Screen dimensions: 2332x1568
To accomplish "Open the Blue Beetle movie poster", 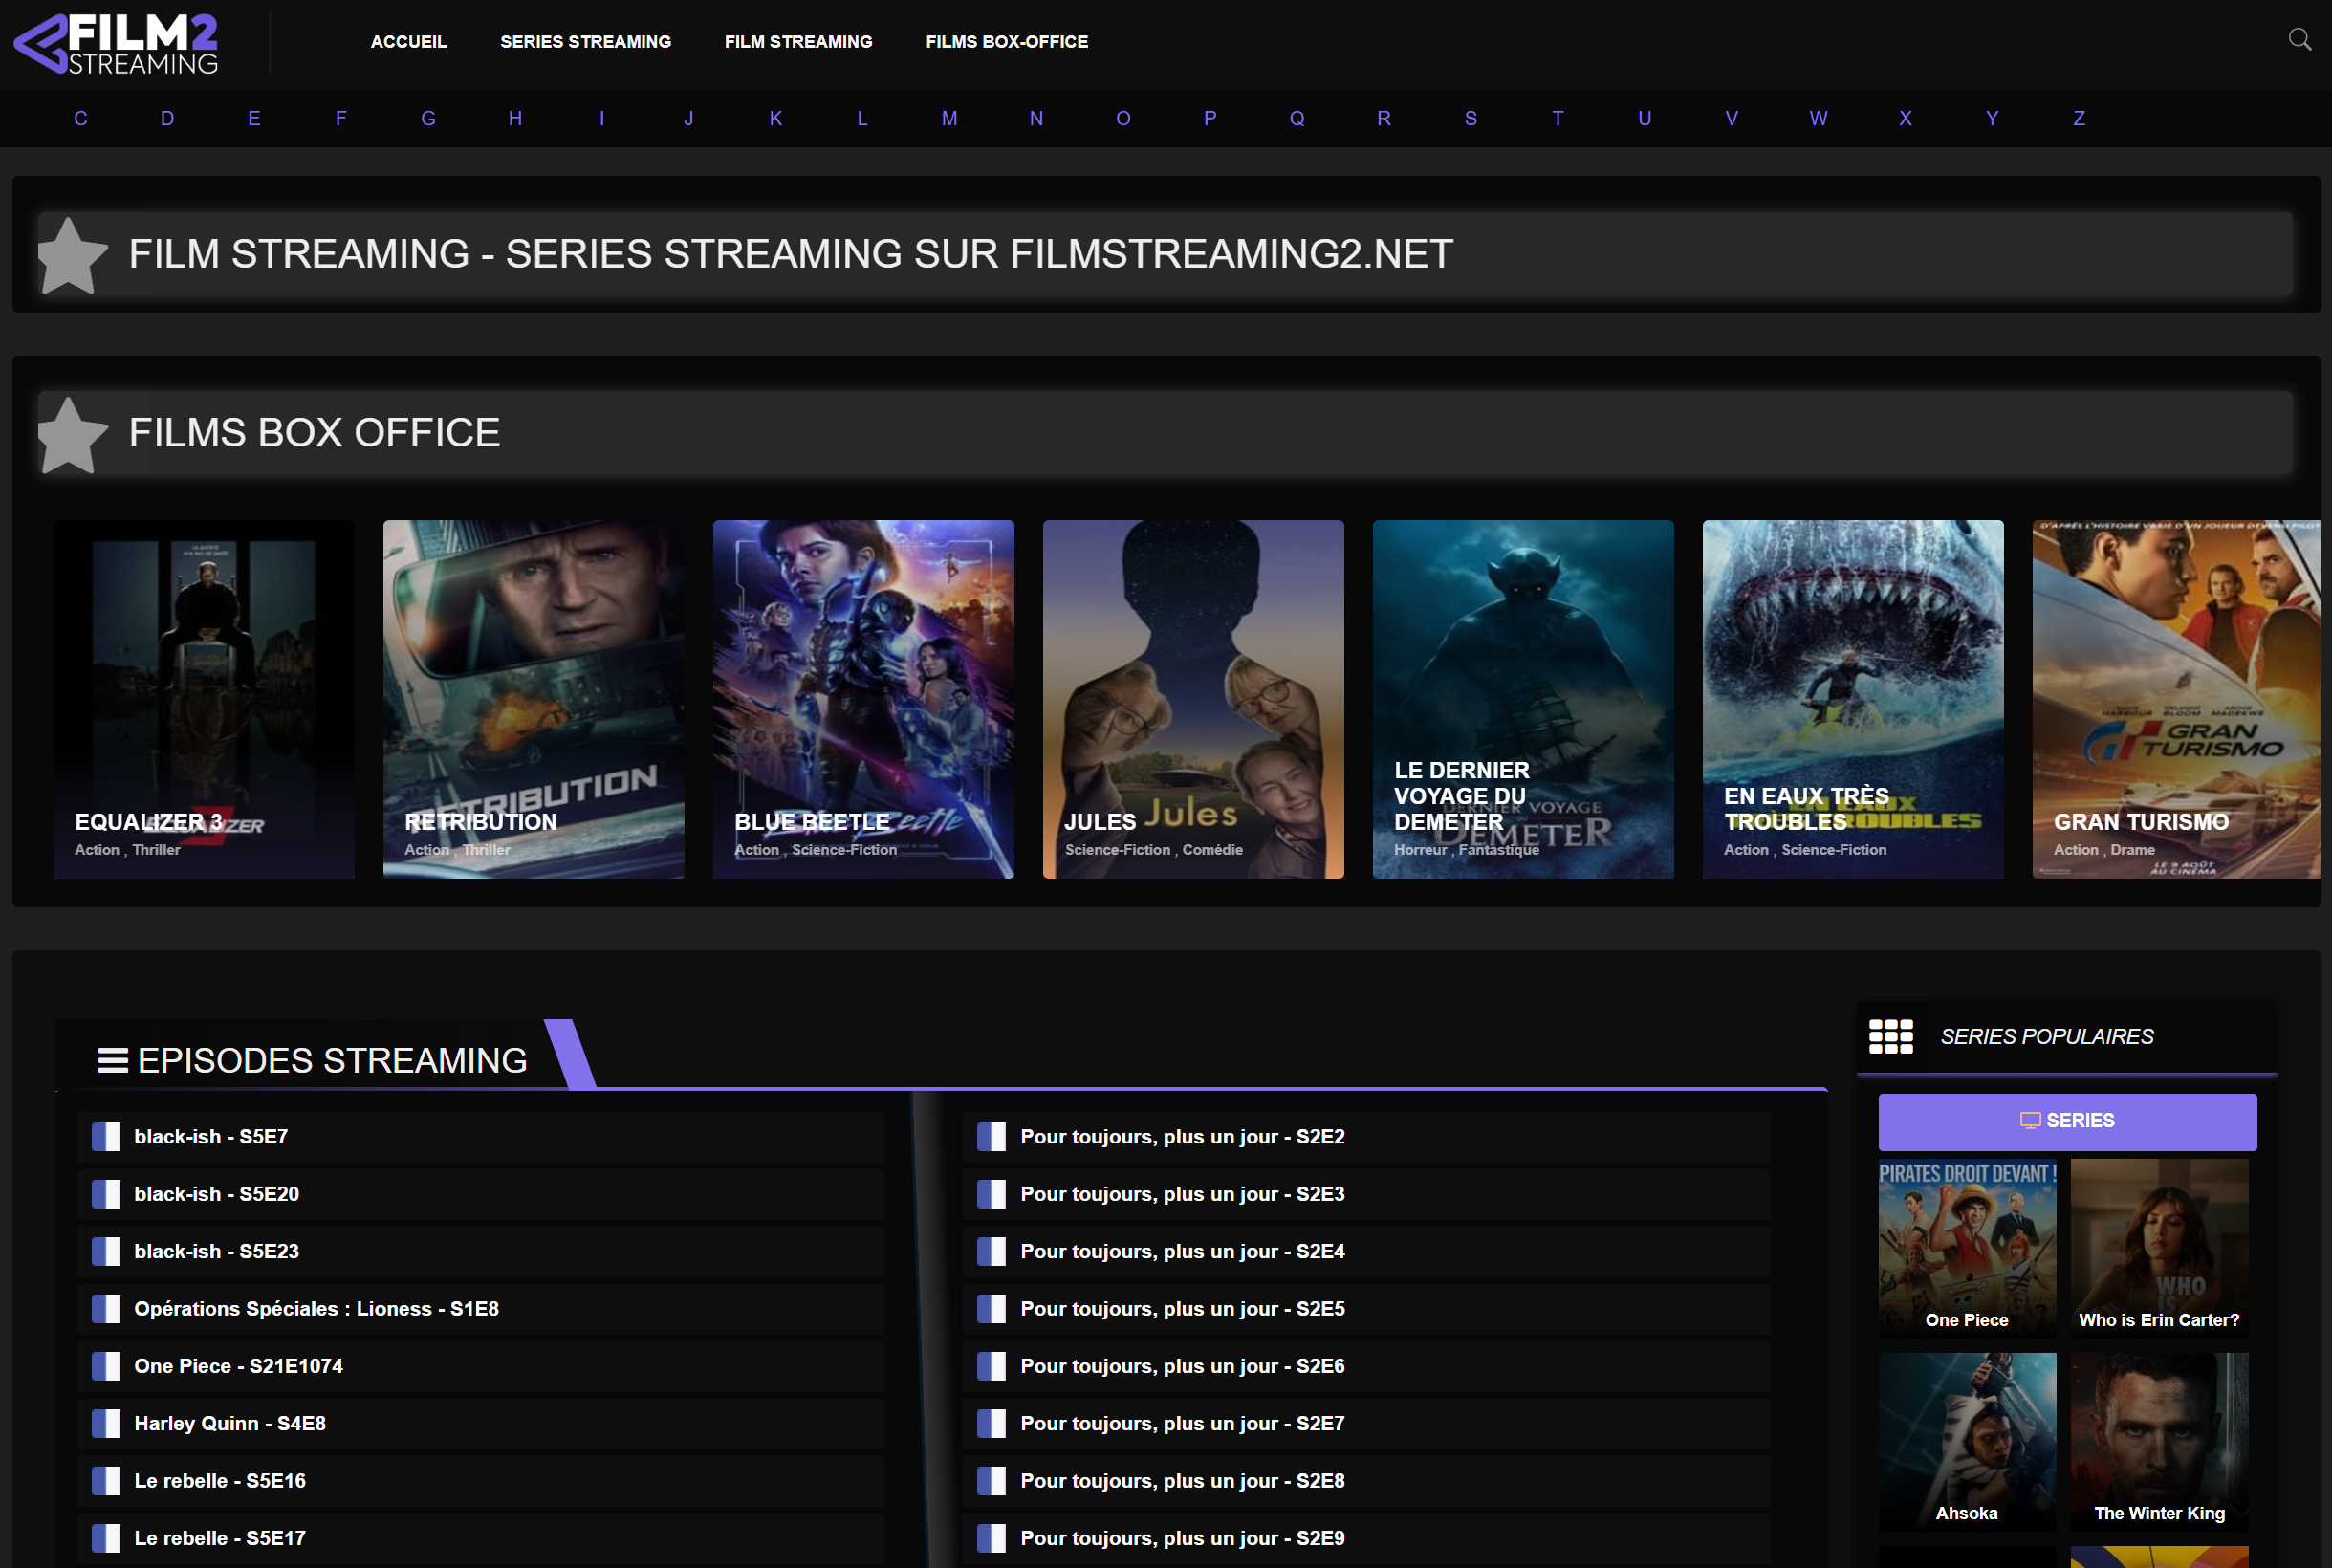I will pos(863,699).
